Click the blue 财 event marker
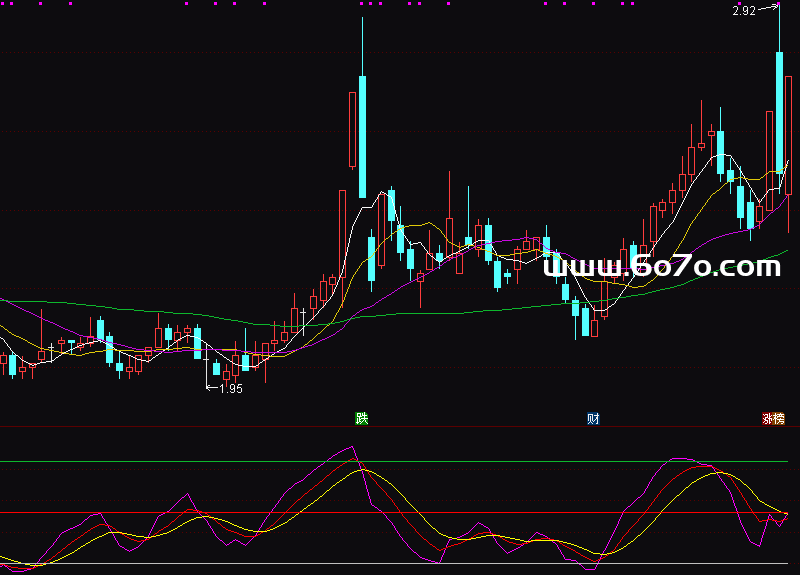Screen dimensions: 800x575 coord(593,418)
